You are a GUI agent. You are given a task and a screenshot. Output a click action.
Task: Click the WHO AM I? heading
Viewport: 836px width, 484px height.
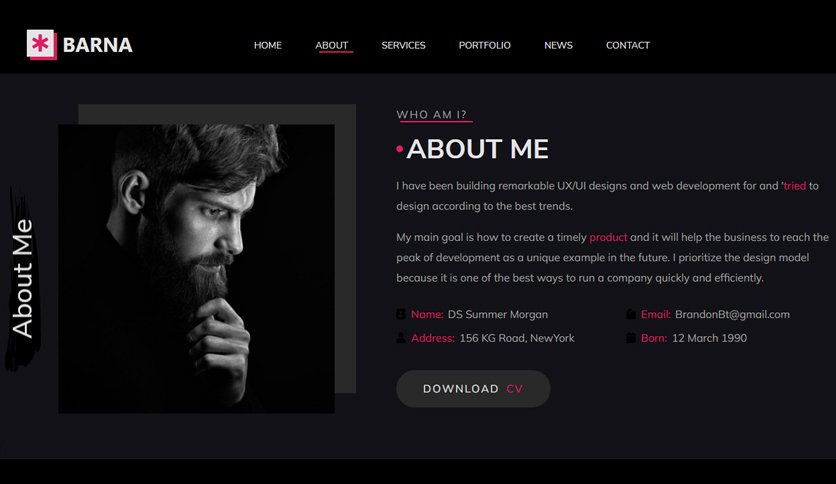(x=431, y=115)
